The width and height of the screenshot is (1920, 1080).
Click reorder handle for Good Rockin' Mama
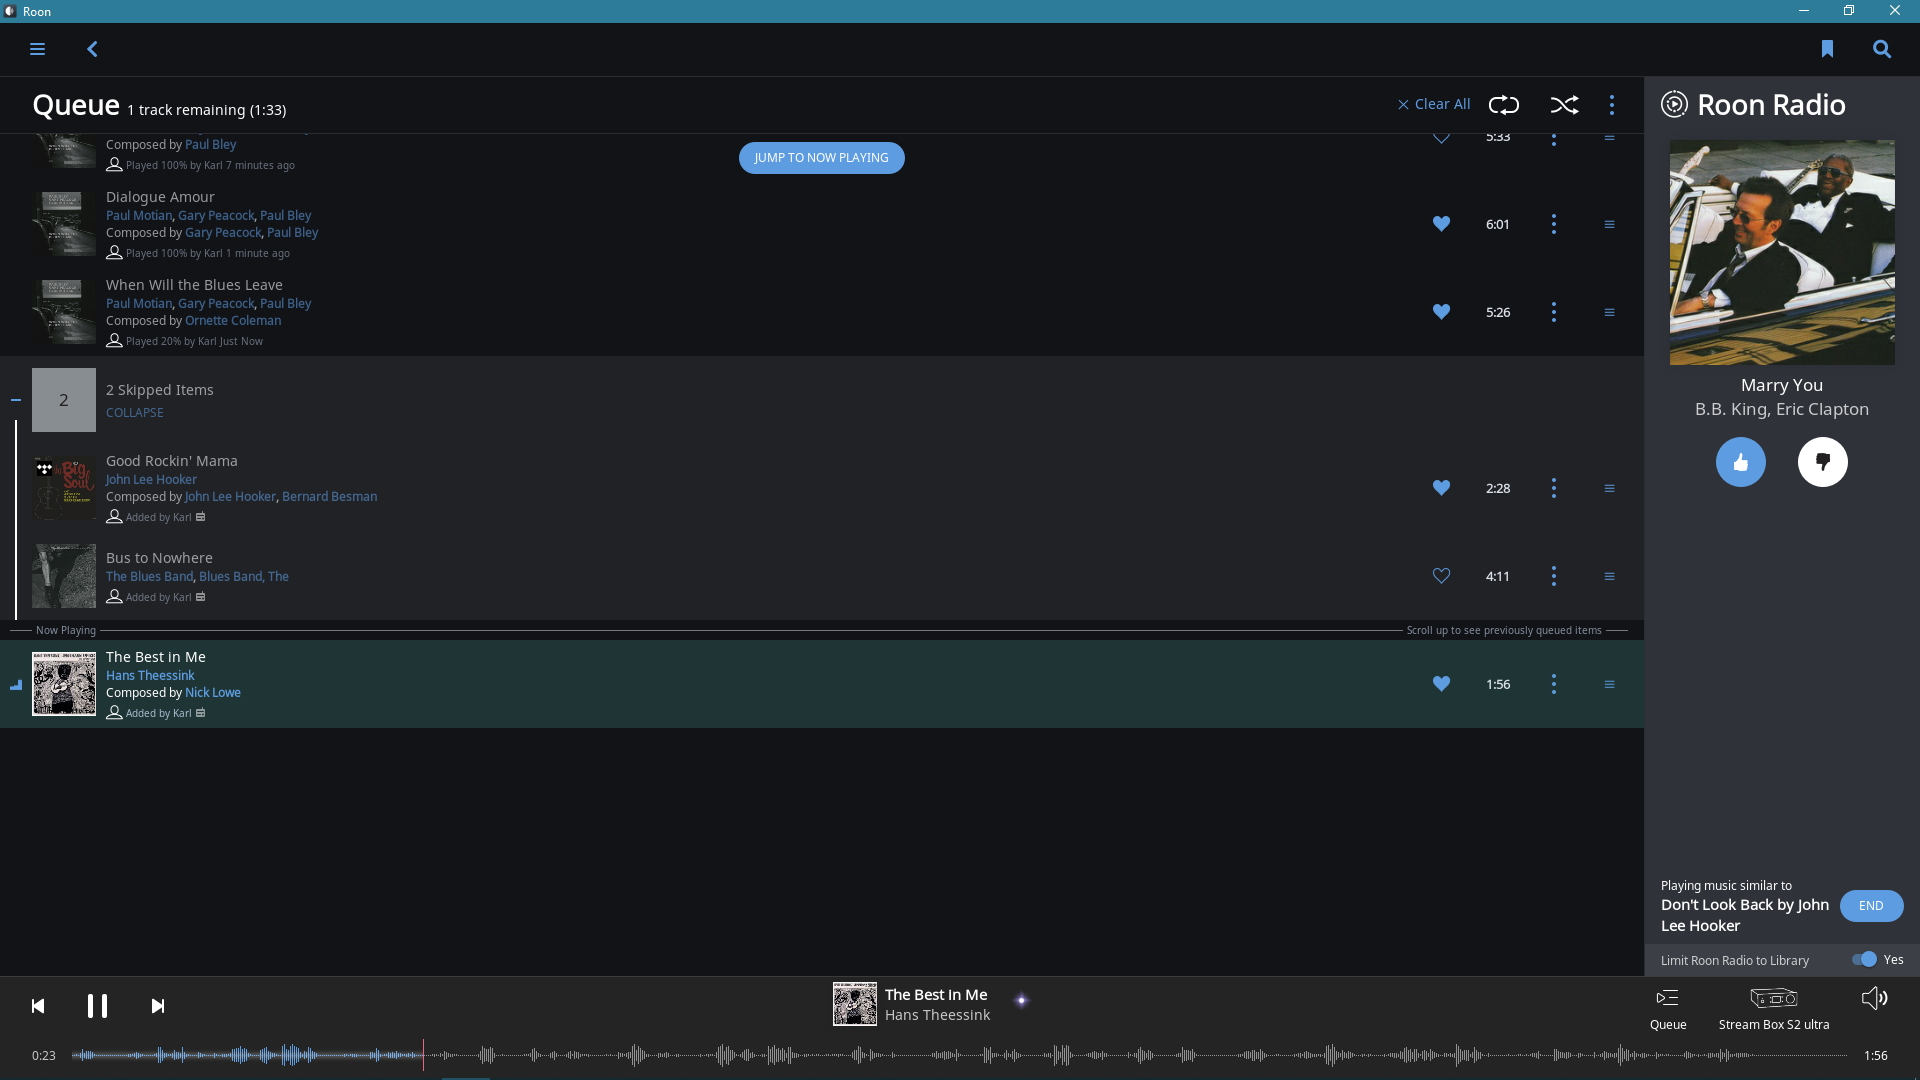tap(1609, 488)
